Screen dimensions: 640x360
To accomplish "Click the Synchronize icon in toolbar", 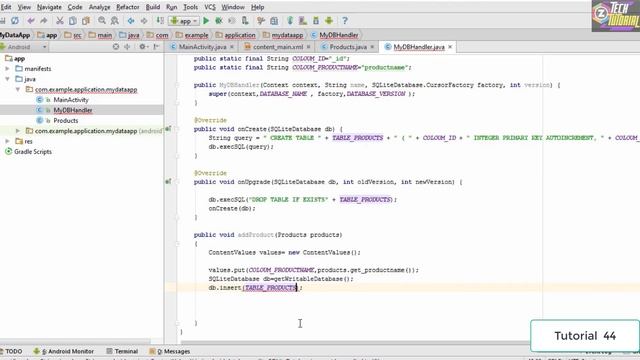I will [15, 20].
